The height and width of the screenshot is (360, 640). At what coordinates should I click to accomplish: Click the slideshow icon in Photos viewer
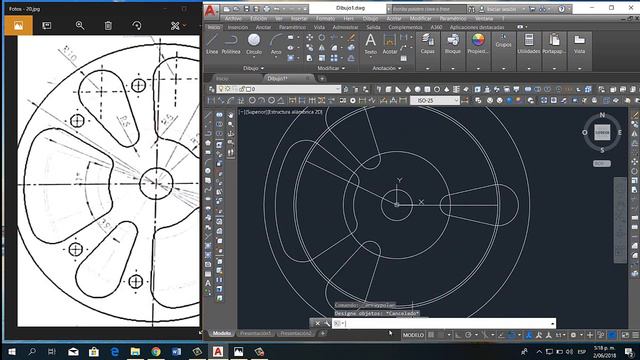point(47,25)
